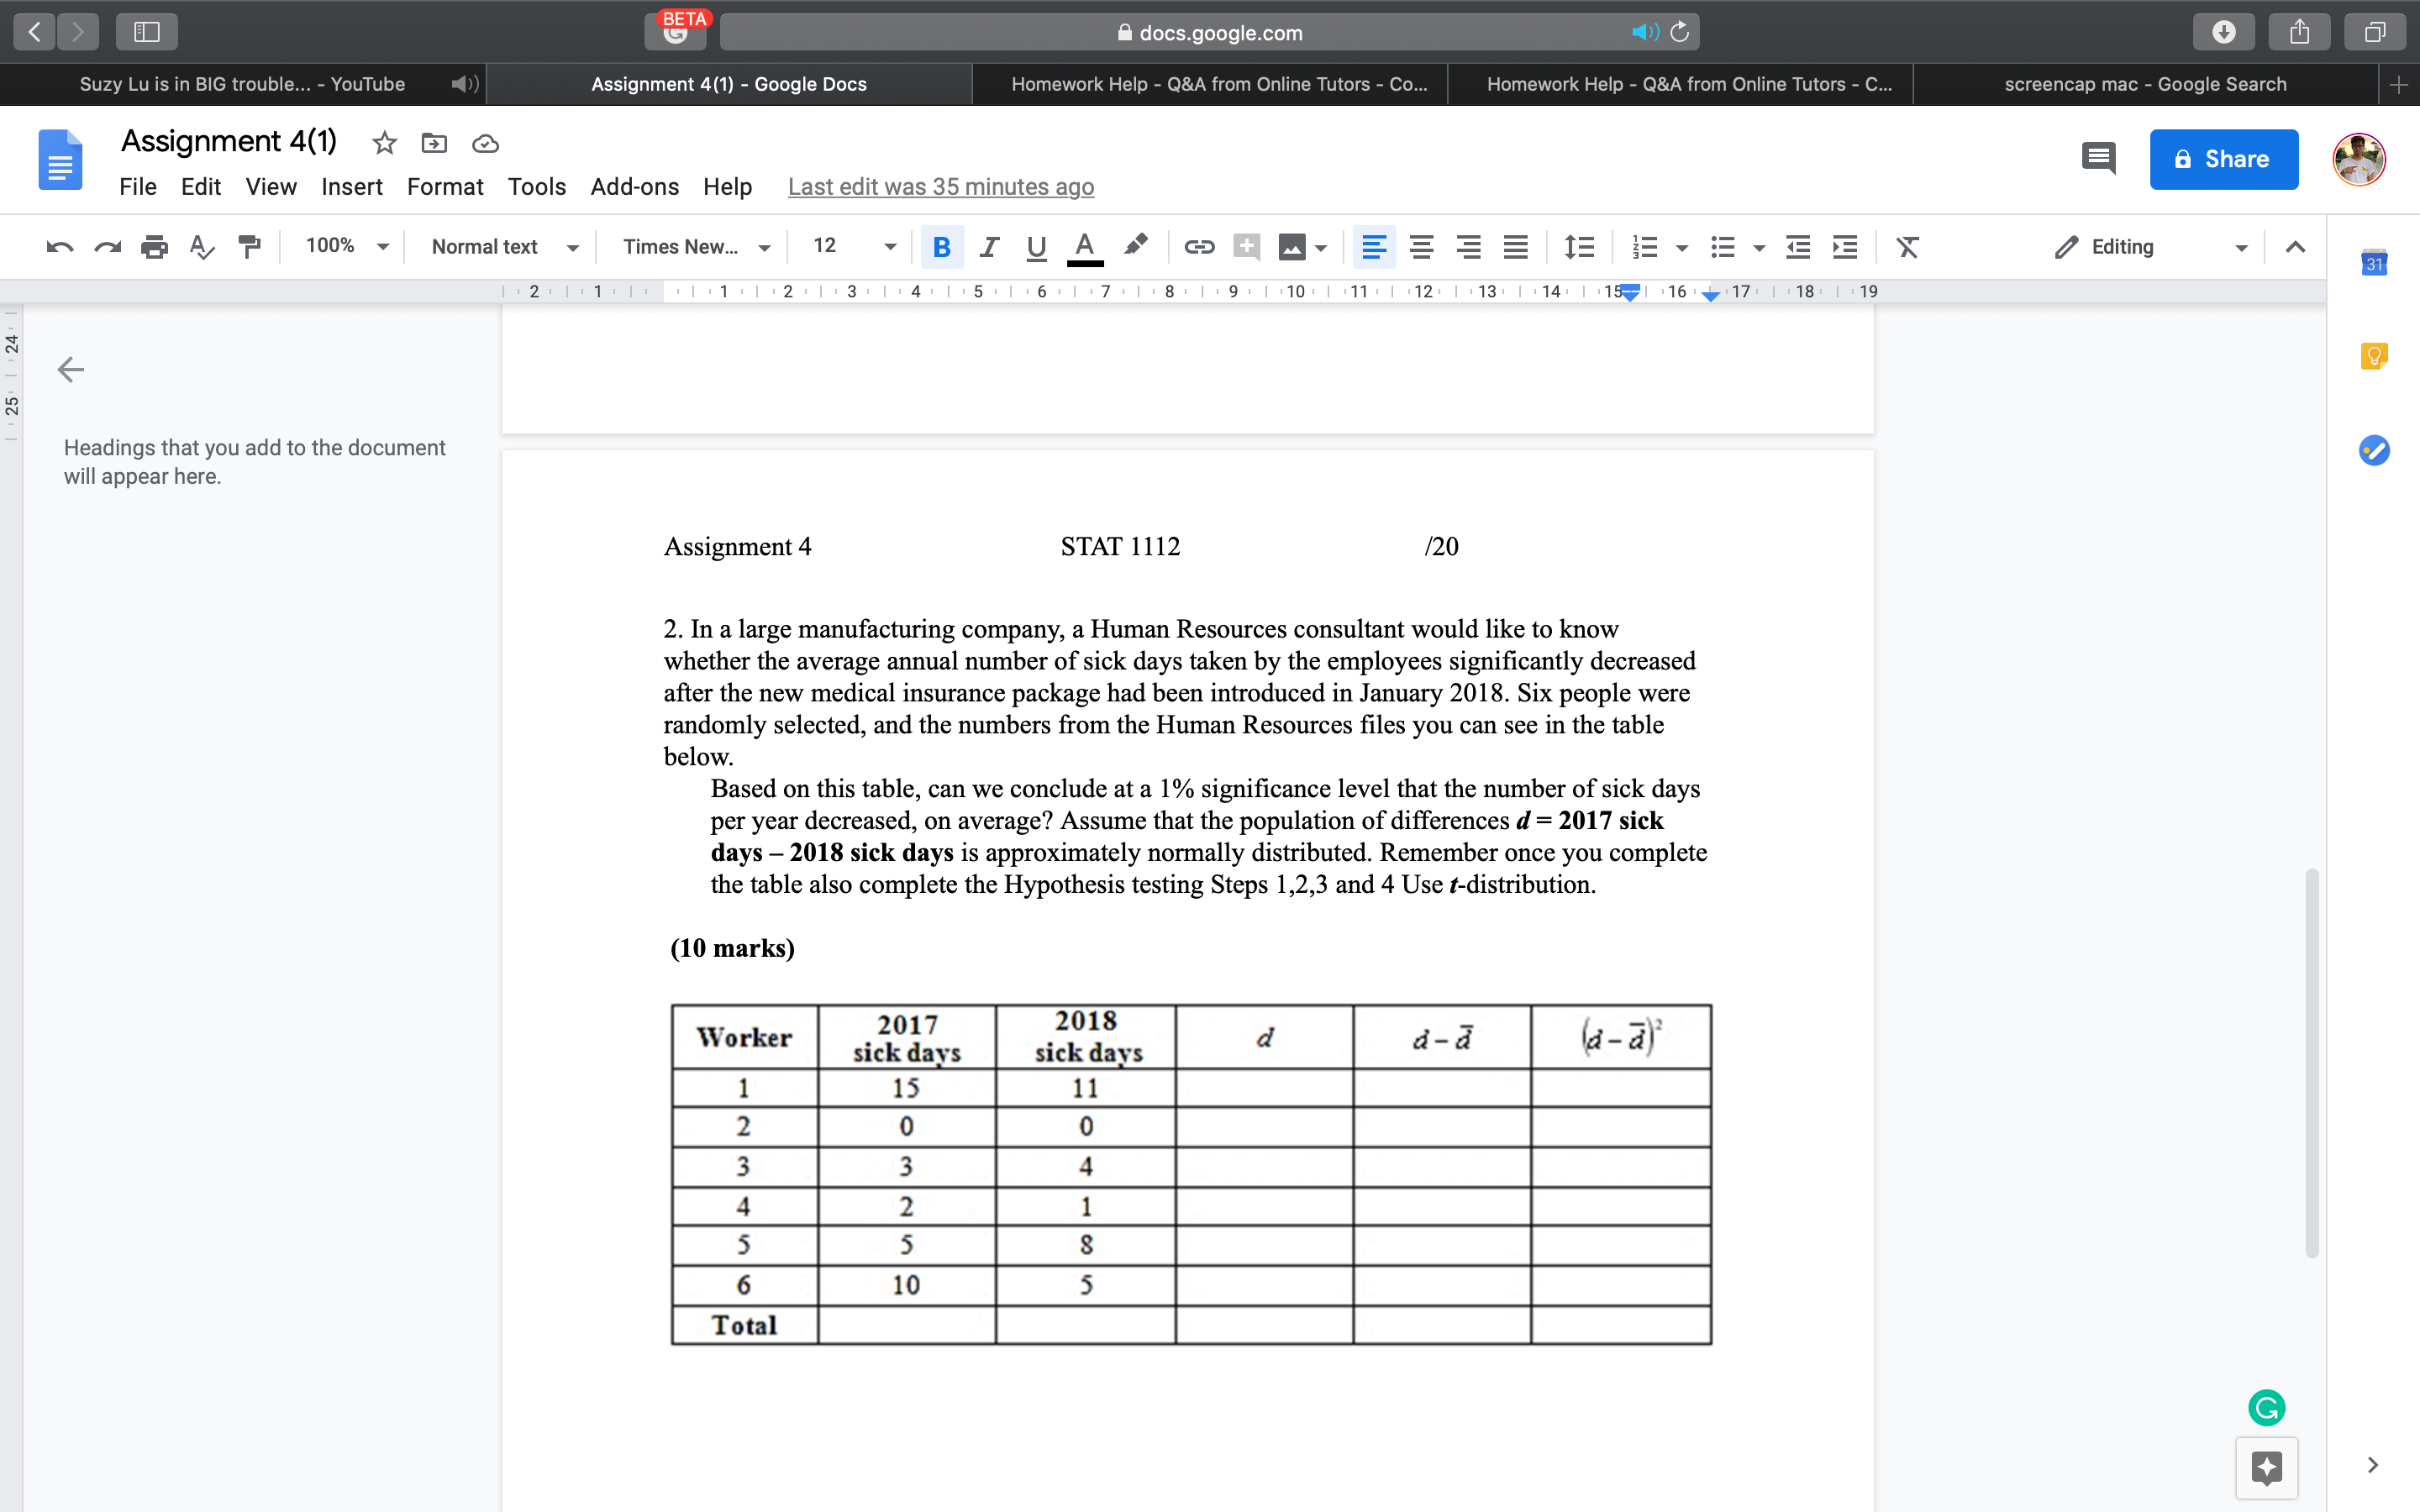Add a comment
This screenshot has height=1512, width=2420.
(1245, 247)
